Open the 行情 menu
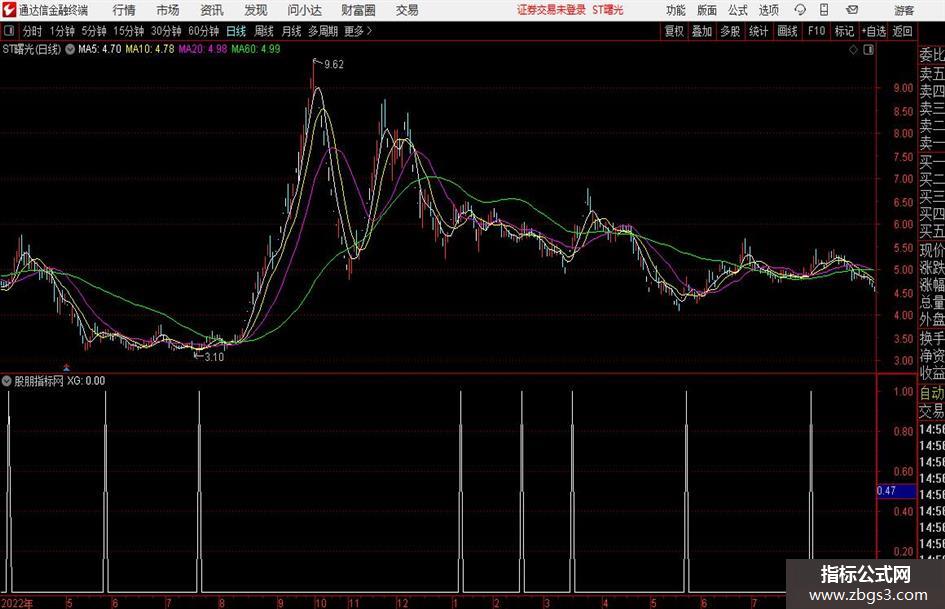The height and width of the screenshot is (609, 945). [124, 10]
